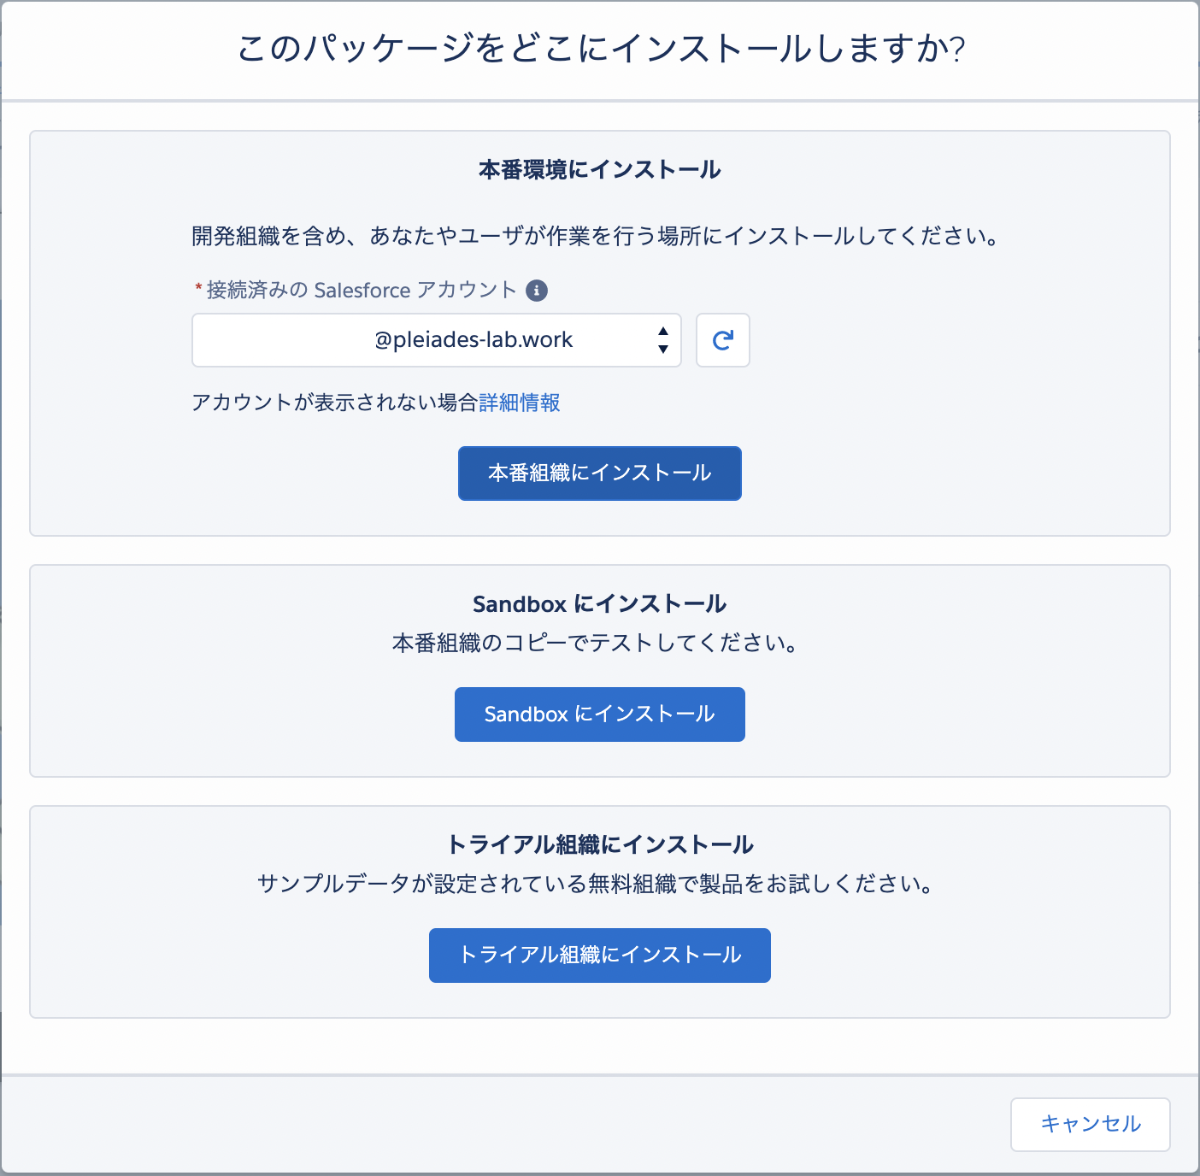Click the description starting 開発組織を含め
This screenshot has height=1176, width=1200.
click(x=597, y=237)
